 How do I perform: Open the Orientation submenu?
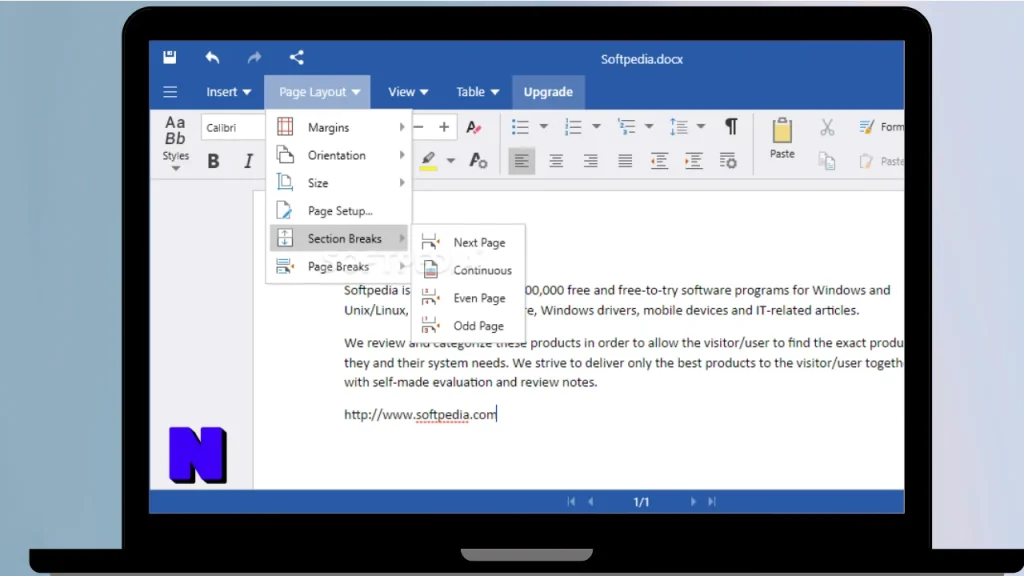(340, 155)
